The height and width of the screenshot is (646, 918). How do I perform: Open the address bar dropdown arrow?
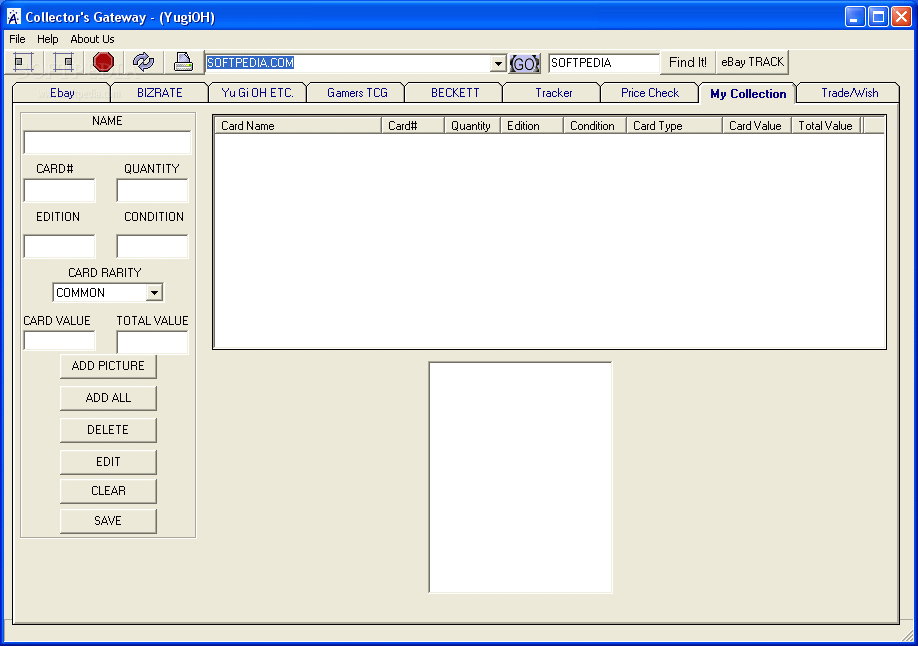498,63
